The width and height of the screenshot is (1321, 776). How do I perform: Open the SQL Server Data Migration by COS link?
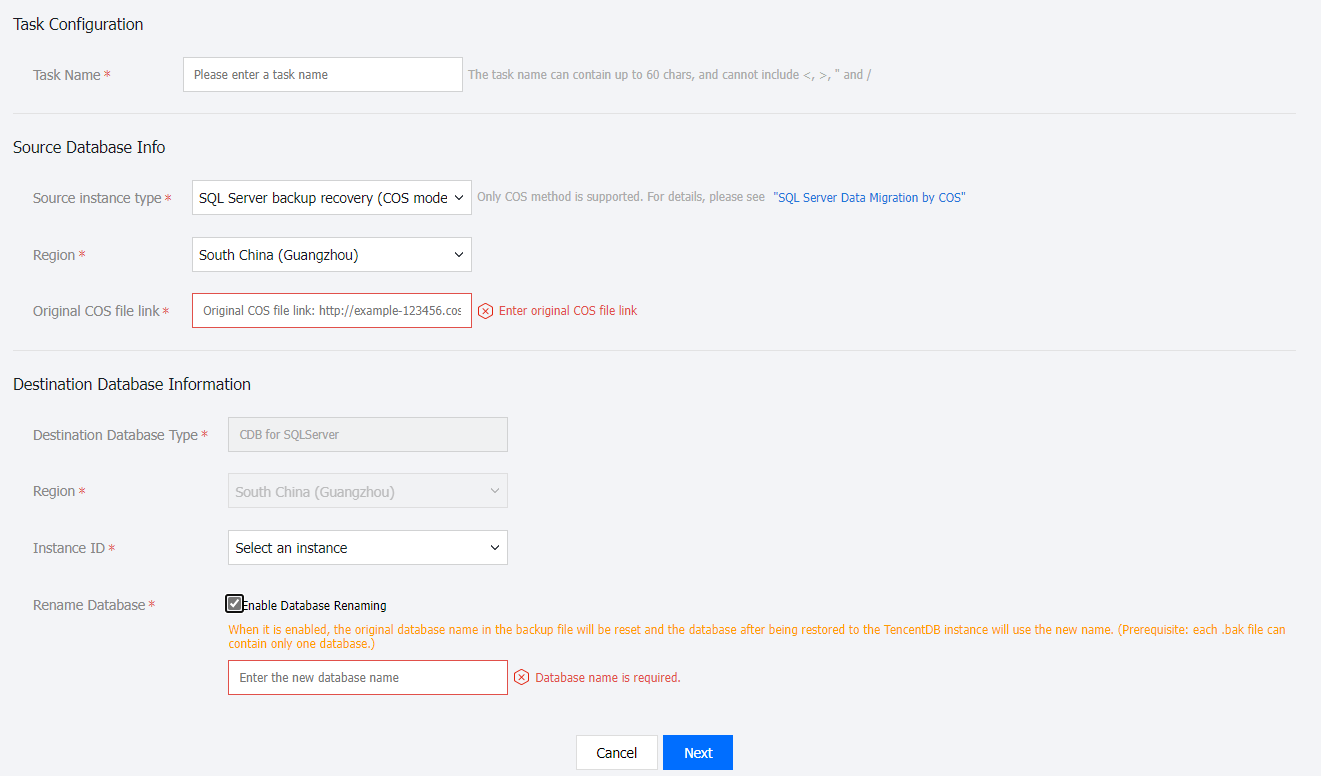[869, 198]
